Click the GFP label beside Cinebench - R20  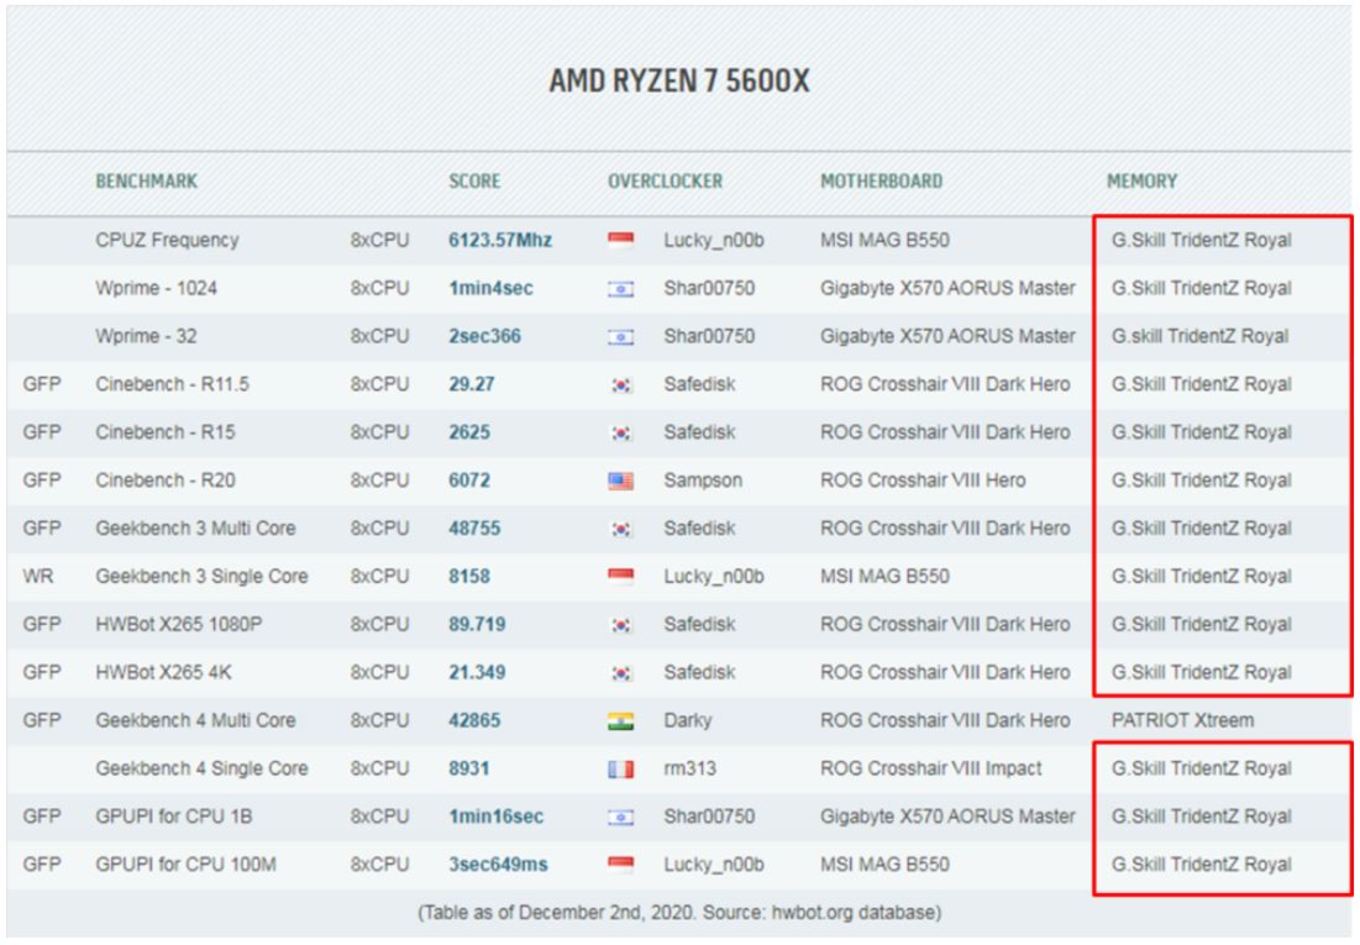click(42, 480)
